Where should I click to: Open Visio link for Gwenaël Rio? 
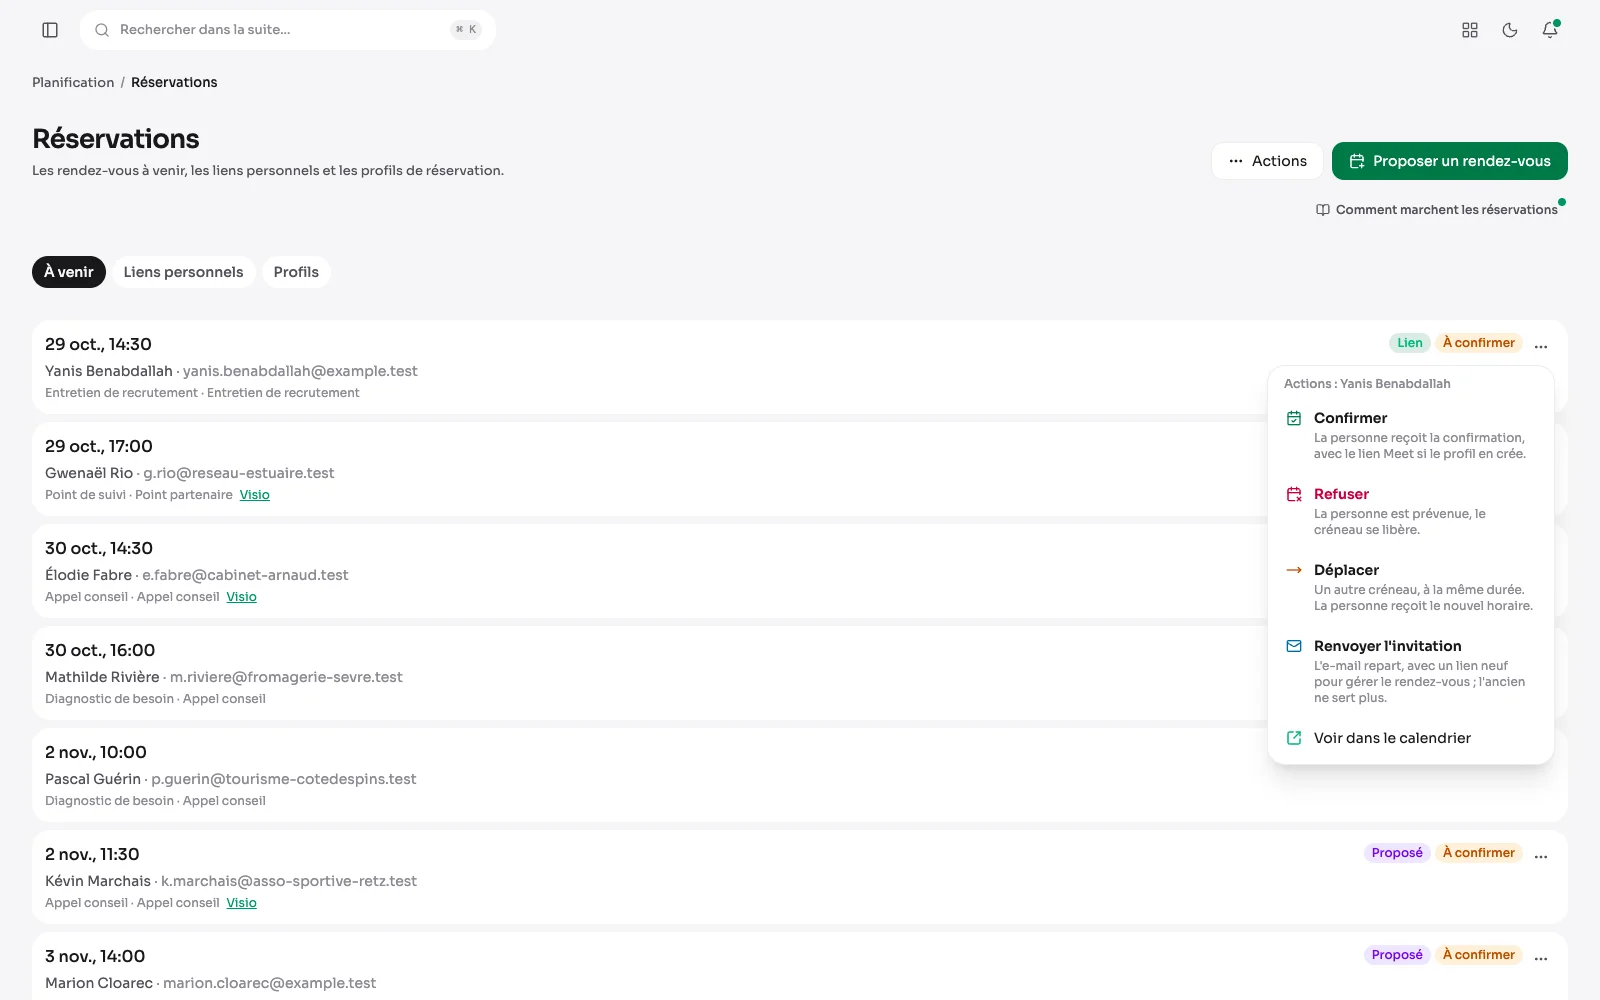point(255,495)
